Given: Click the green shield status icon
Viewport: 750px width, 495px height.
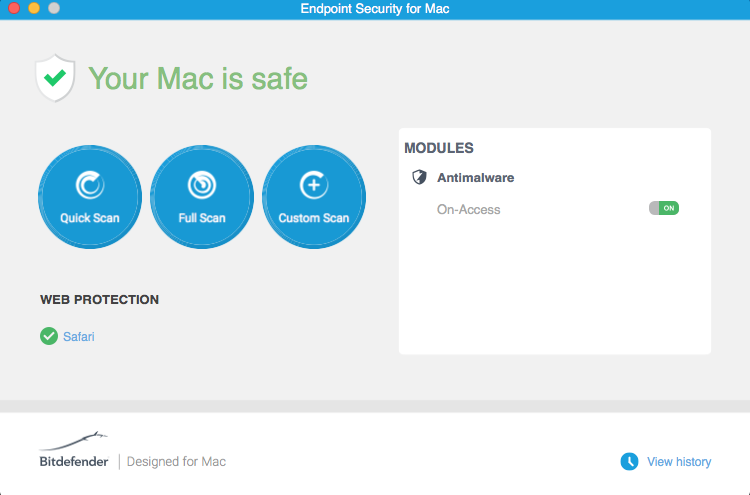Looking at the screenshot, I should pyautogui.click(x=55, y=78).
